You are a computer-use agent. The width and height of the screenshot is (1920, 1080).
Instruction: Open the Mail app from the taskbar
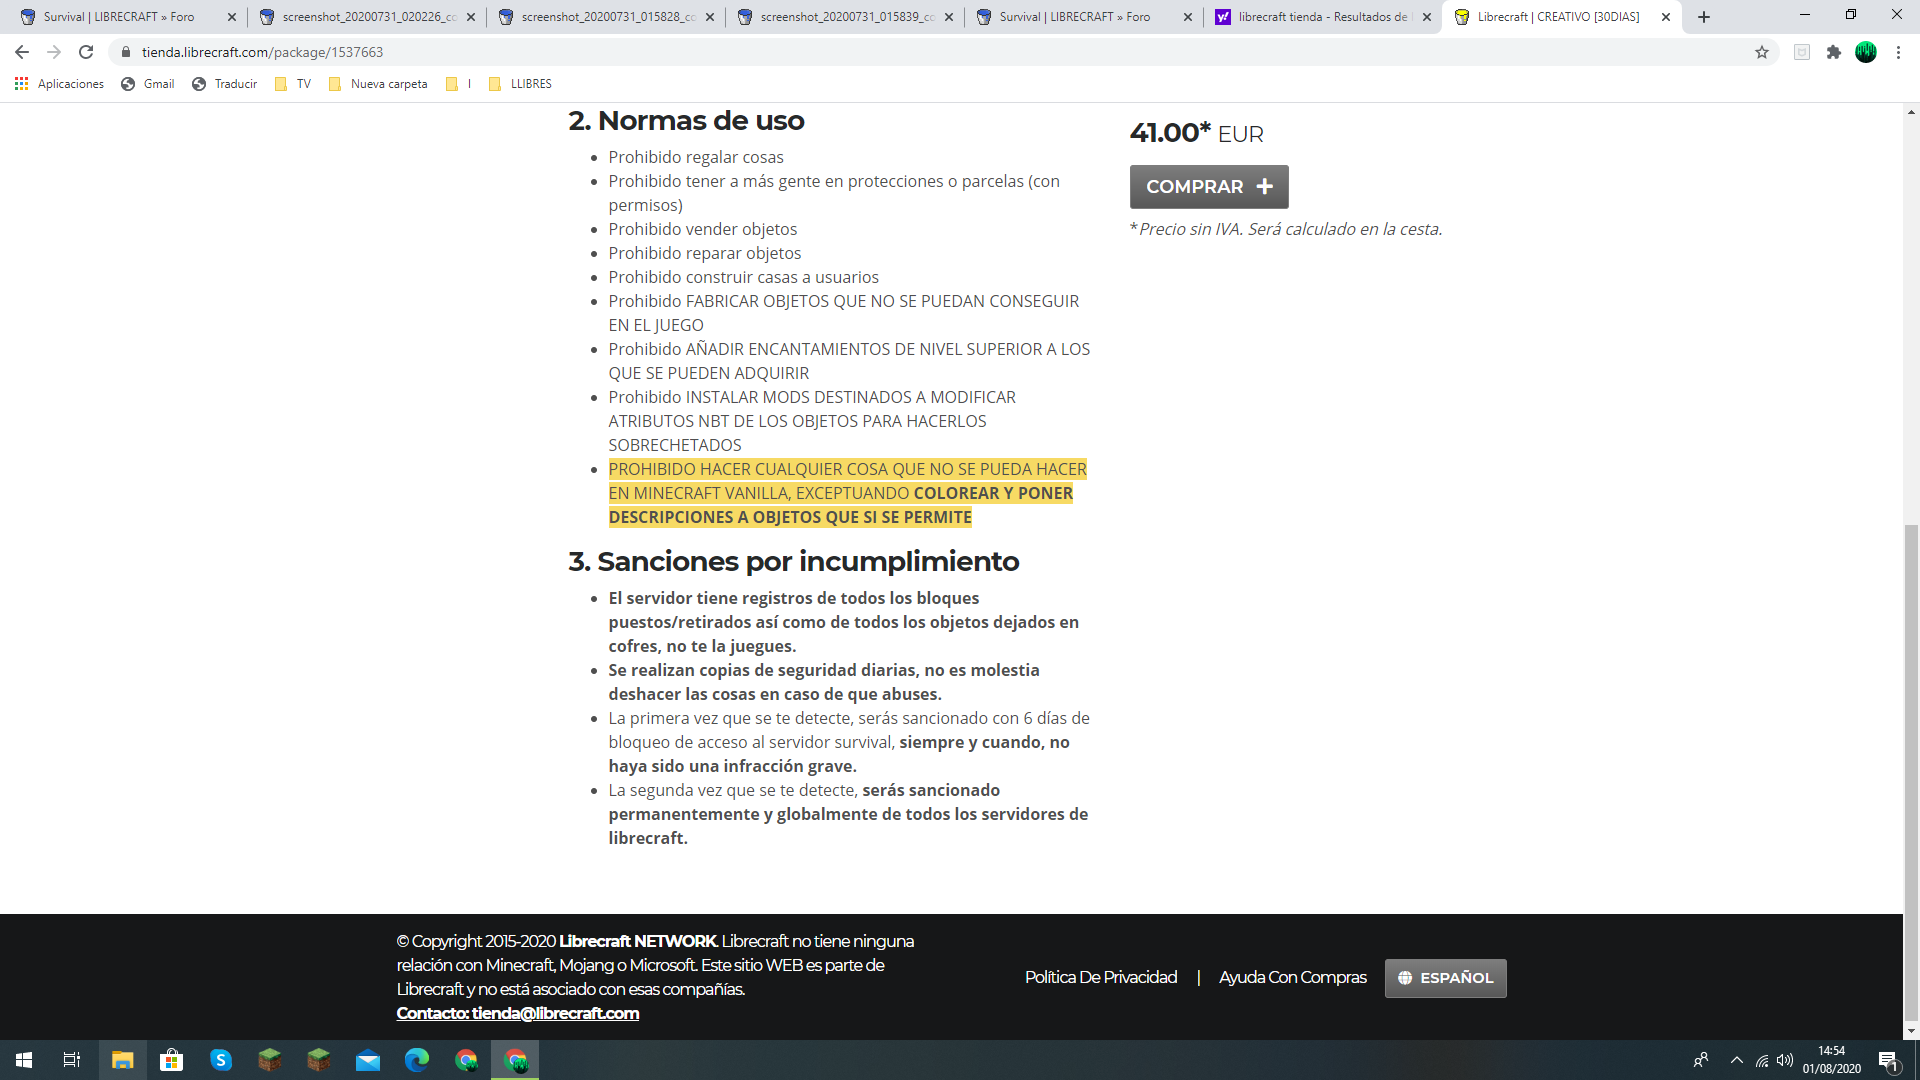coord(367,1060)
